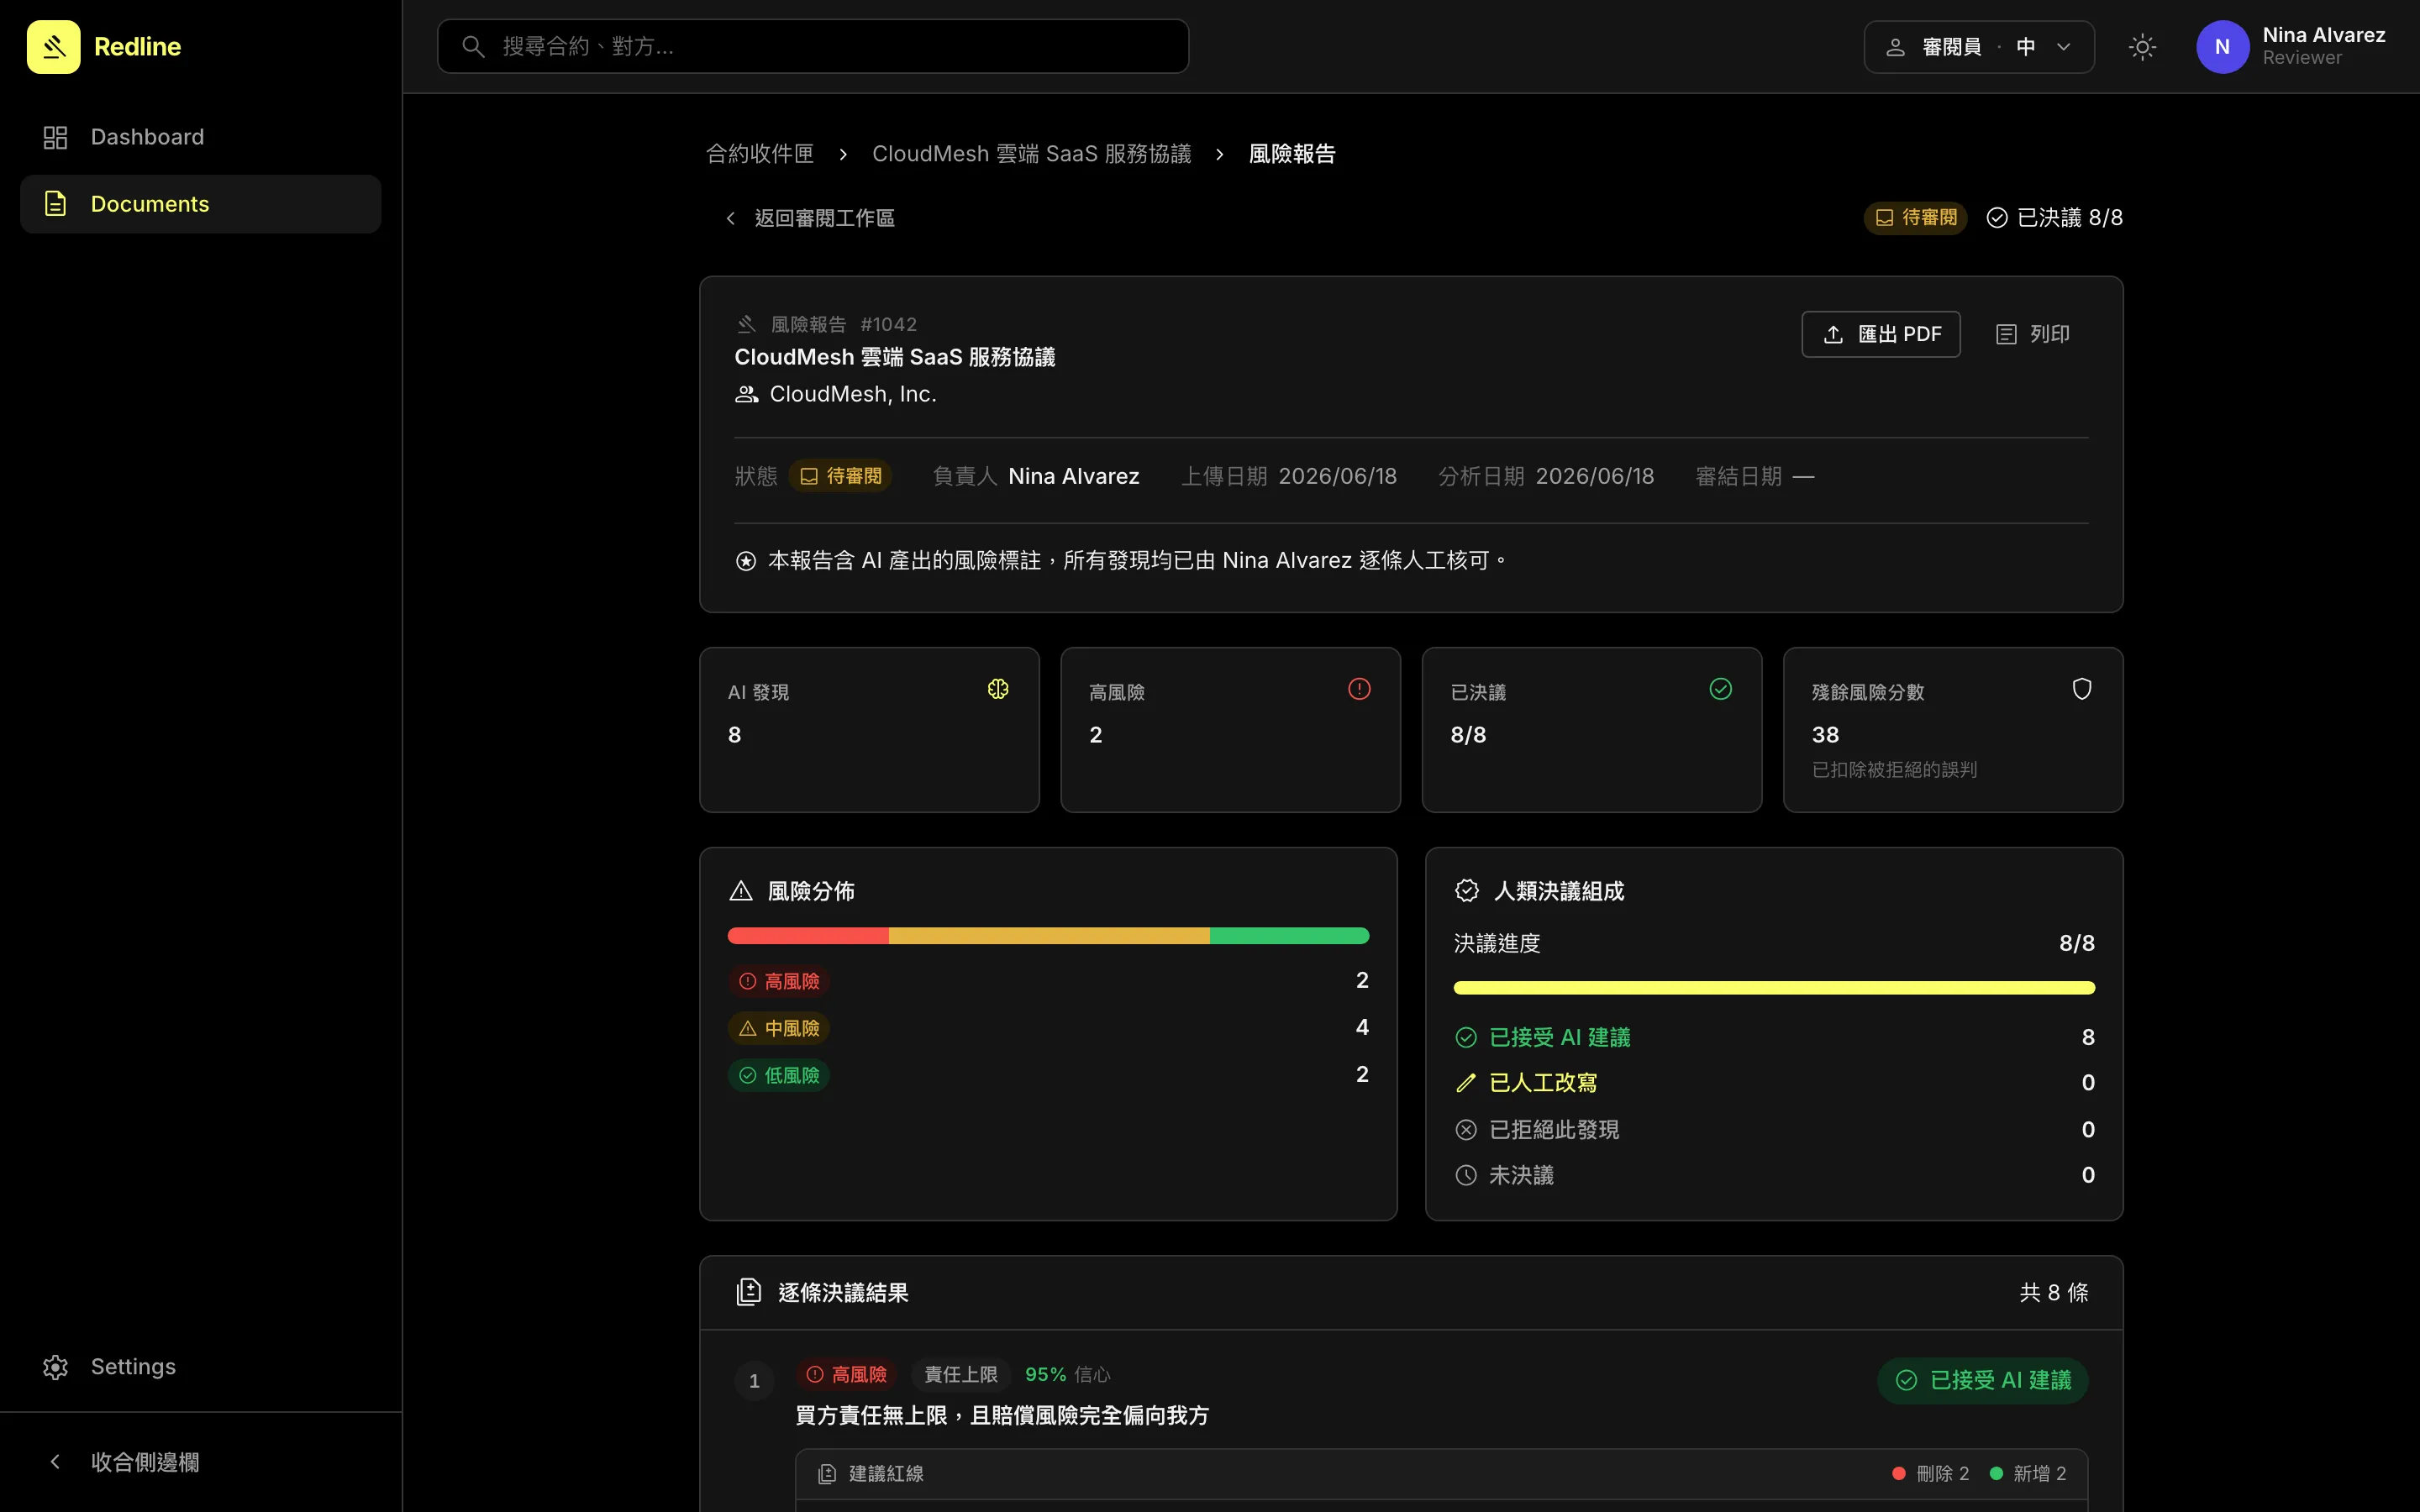Screen dimensions: 2420x1512
Task: Click the red segment of risk bar
Action: [x=808, y=936]
